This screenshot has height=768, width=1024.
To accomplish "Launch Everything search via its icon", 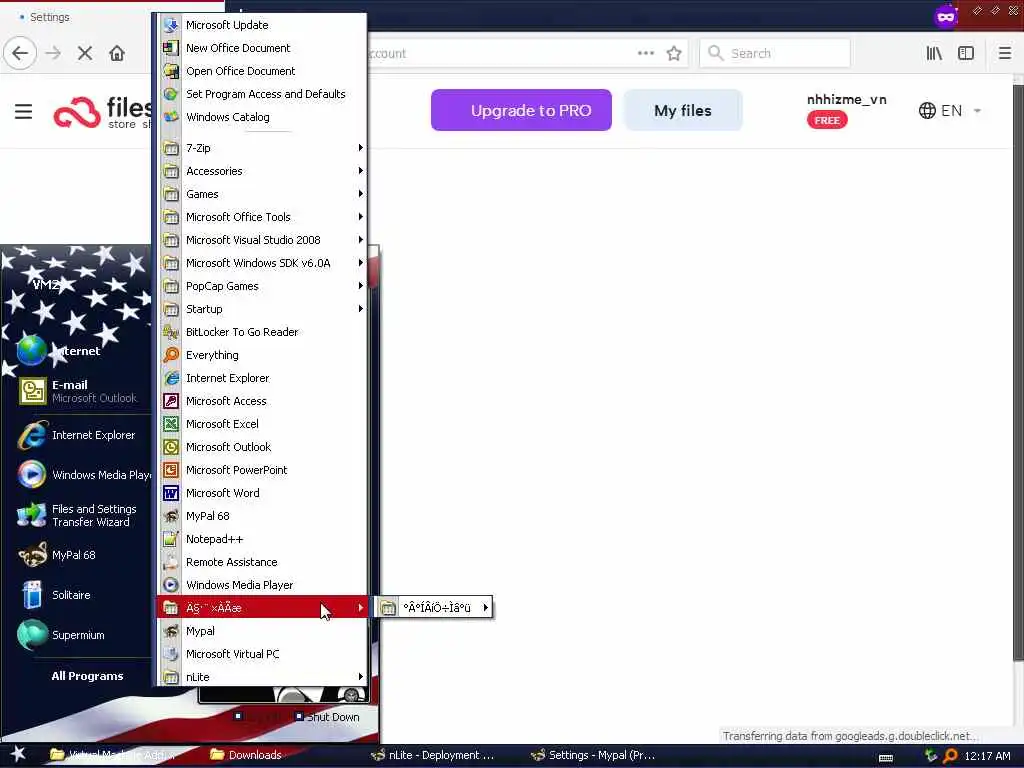I will [170, 355].
